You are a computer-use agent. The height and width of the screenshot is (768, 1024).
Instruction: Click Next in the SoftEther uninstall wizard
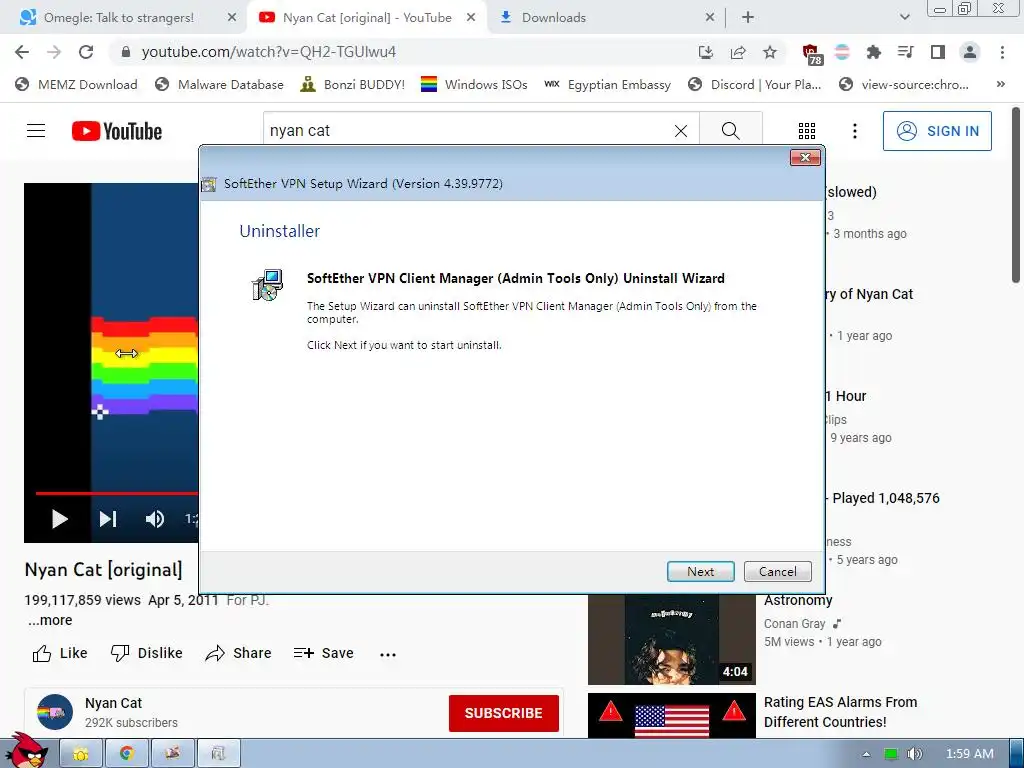tap(700, 571)
